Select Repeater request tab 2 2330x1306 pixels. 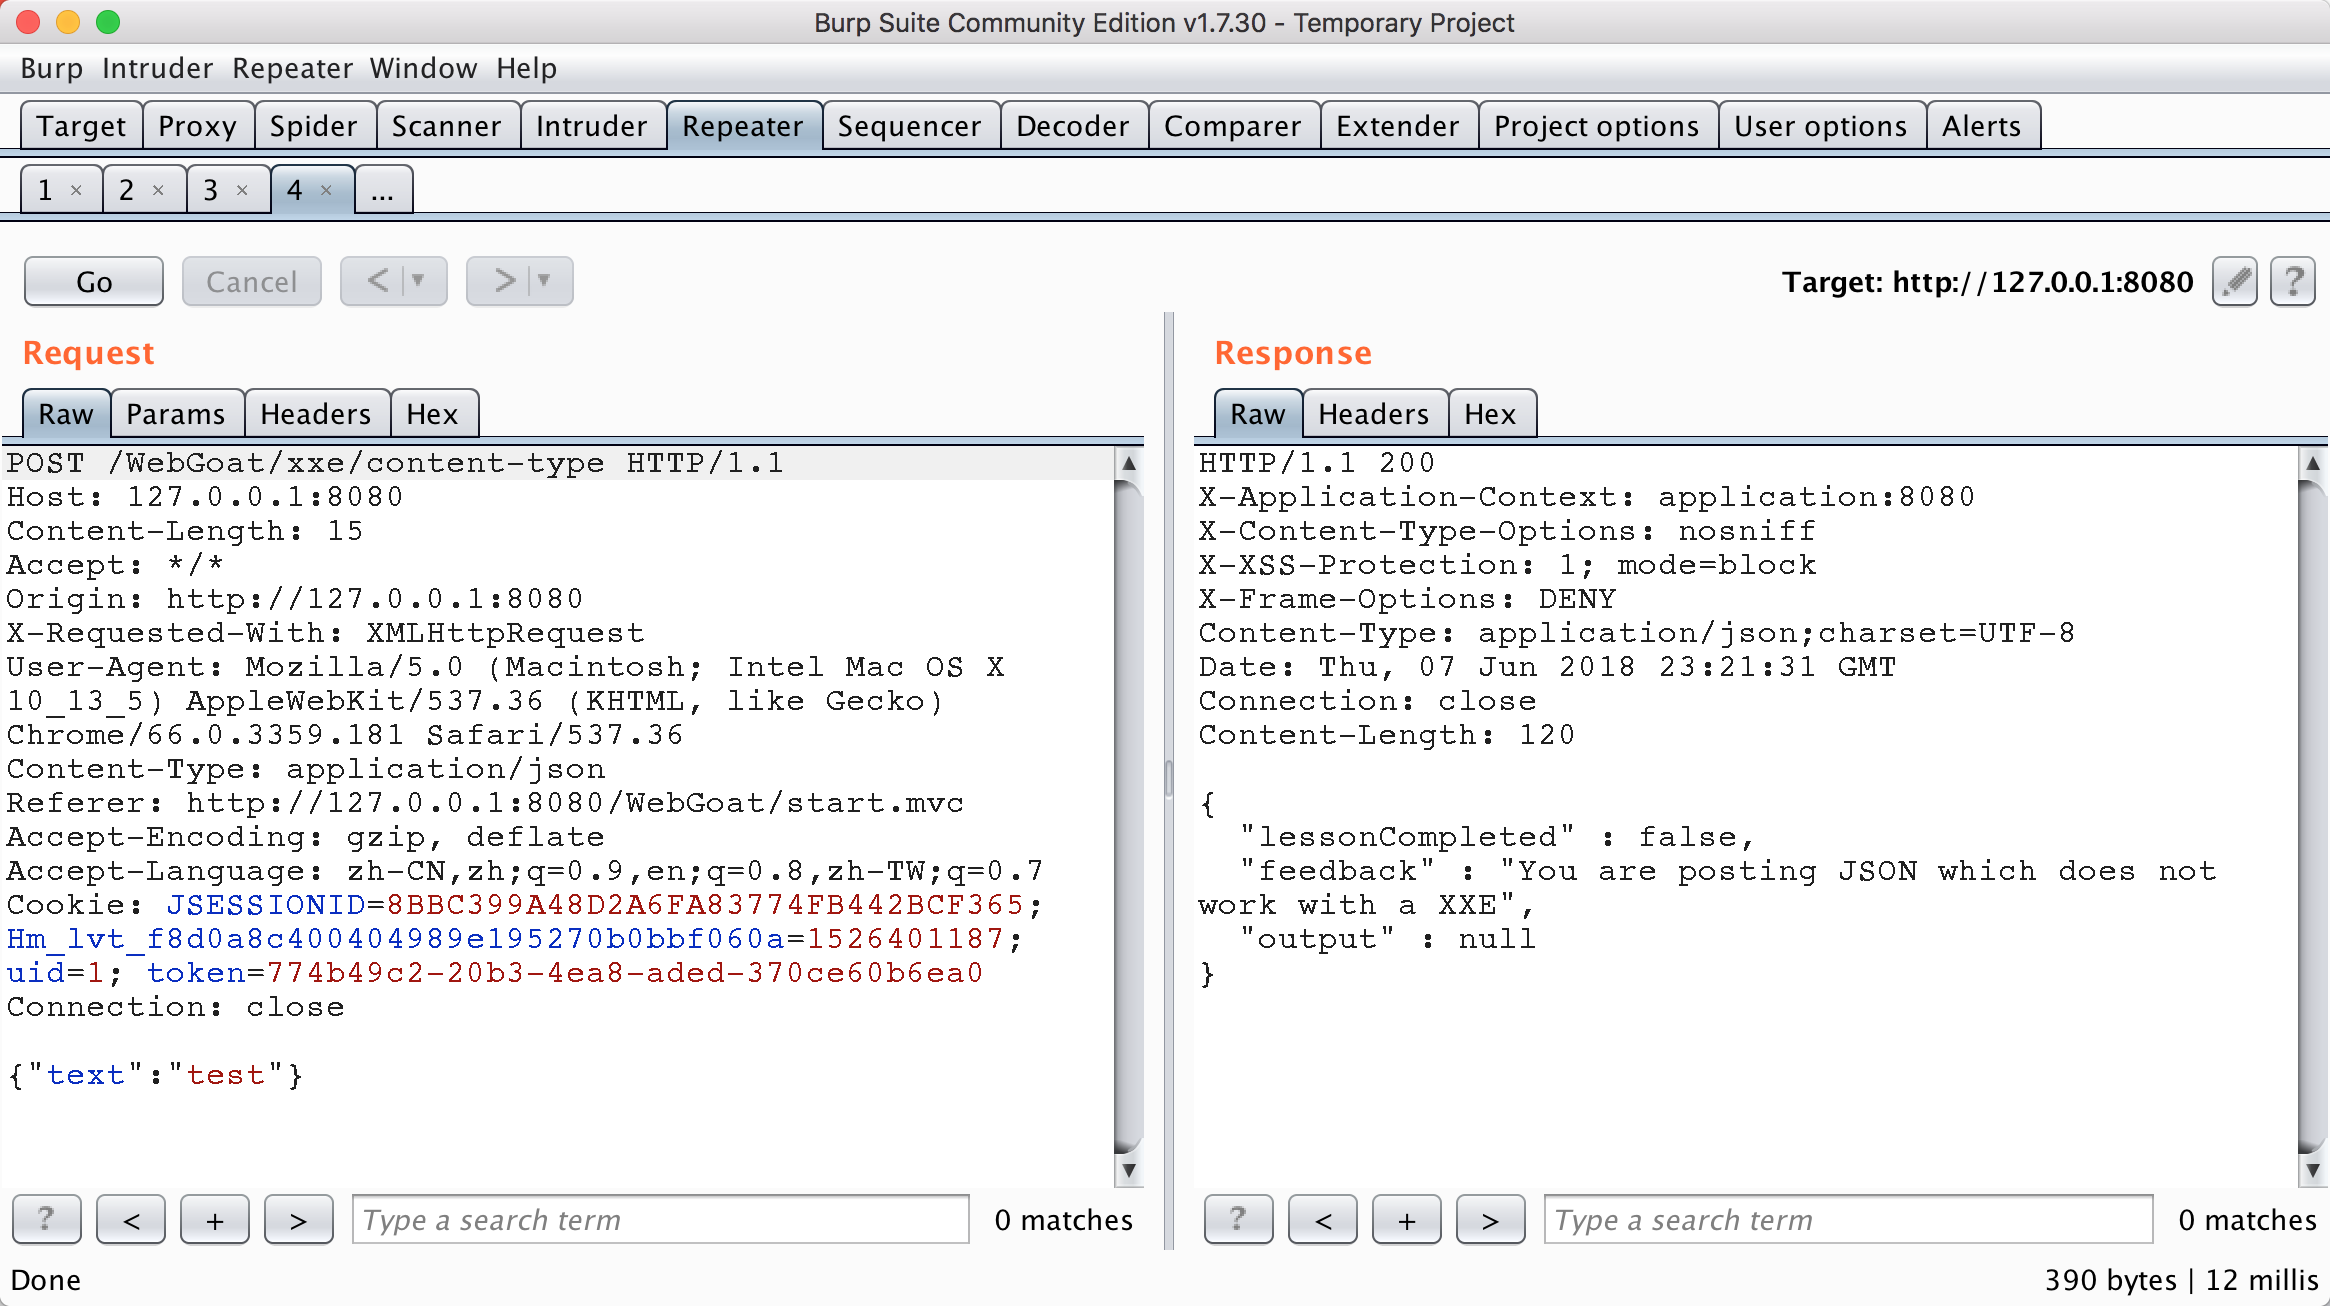[128, 190]
